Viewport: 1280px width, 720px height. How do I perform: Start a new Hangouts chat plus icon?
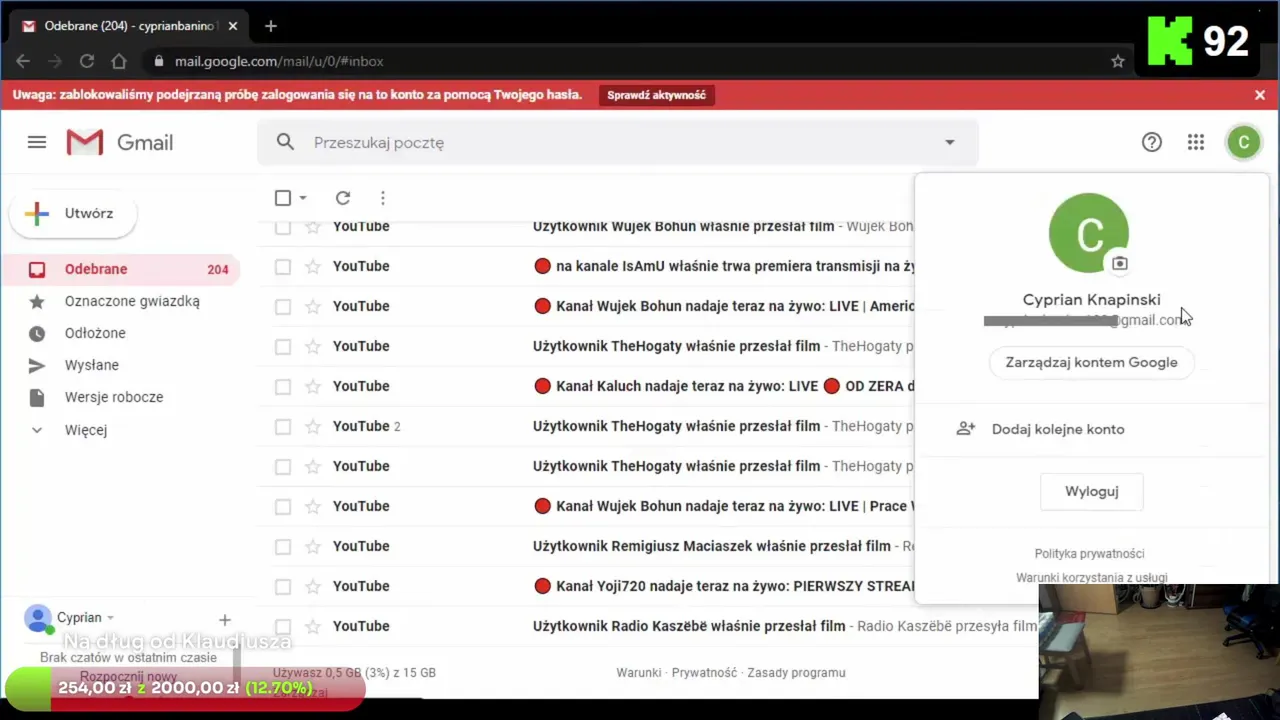coord(225,620)
